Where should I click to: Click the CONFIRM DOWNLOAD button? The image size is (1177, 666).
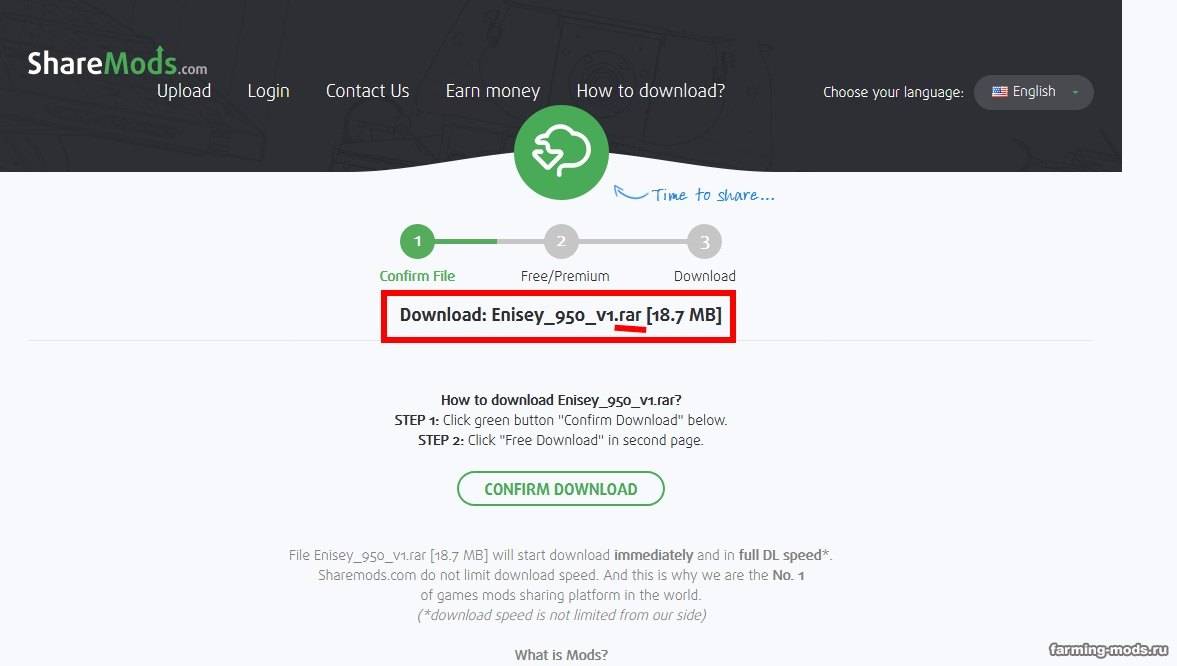click(561, 489)
